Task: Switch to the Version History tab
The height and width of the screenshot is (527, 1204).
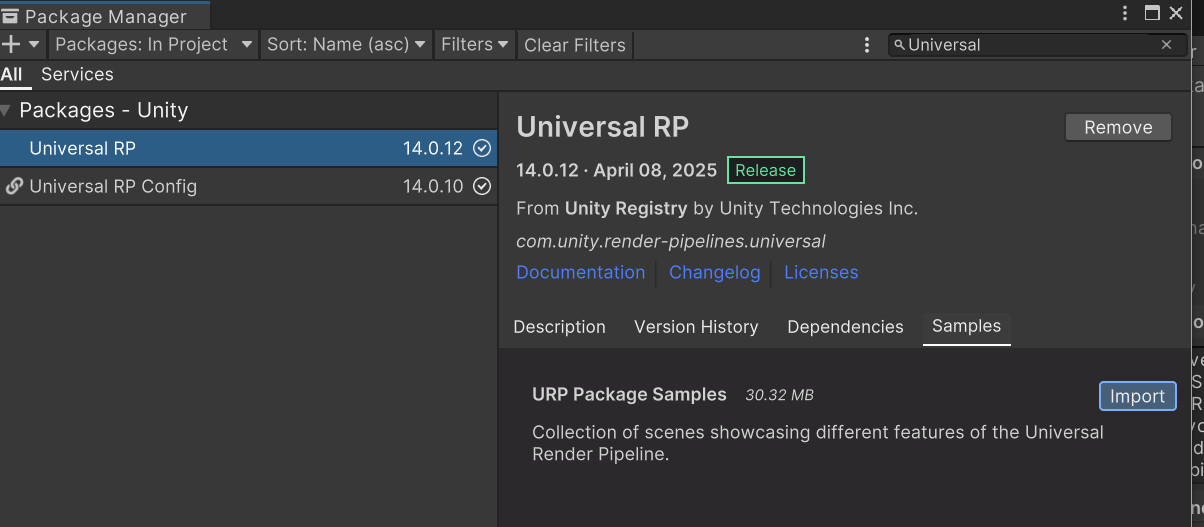Action: coord(696,327)
